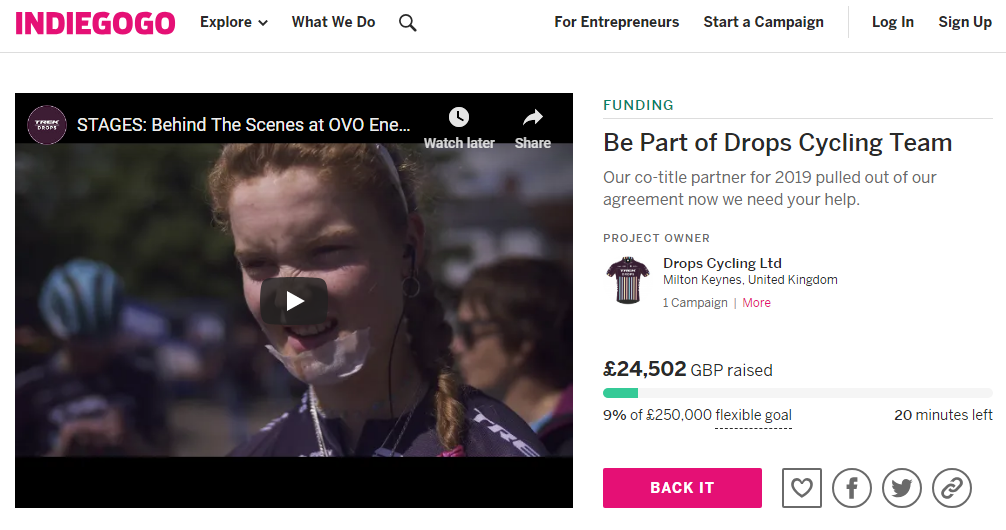Click the video Share arrow icon
Viewport: 1006px width, 530px height.
point(533,118)
